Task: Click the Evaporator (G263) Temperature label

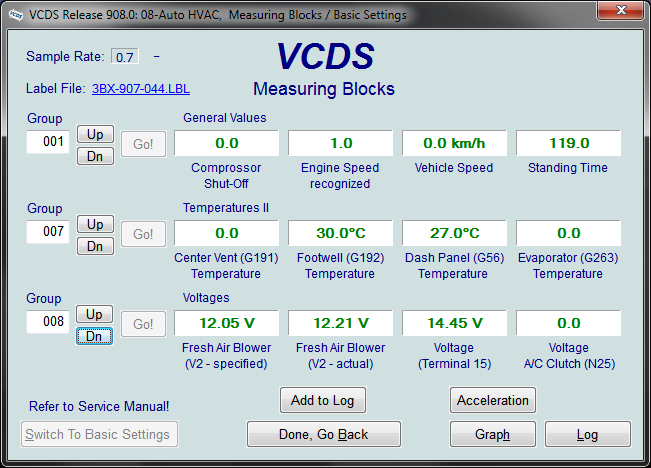Action: click(x=568, y=266)
